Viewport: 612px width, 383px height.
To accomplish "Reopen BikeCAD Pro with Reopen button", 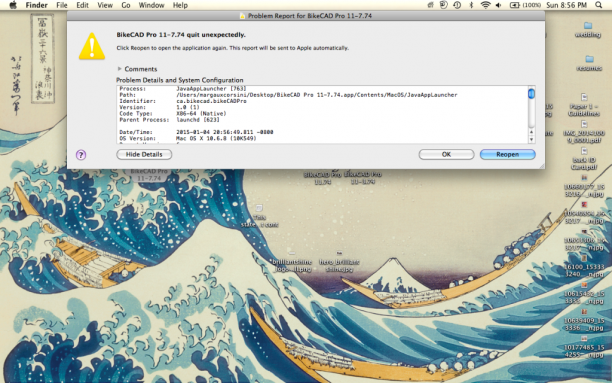I will click(x=507, y=154).
